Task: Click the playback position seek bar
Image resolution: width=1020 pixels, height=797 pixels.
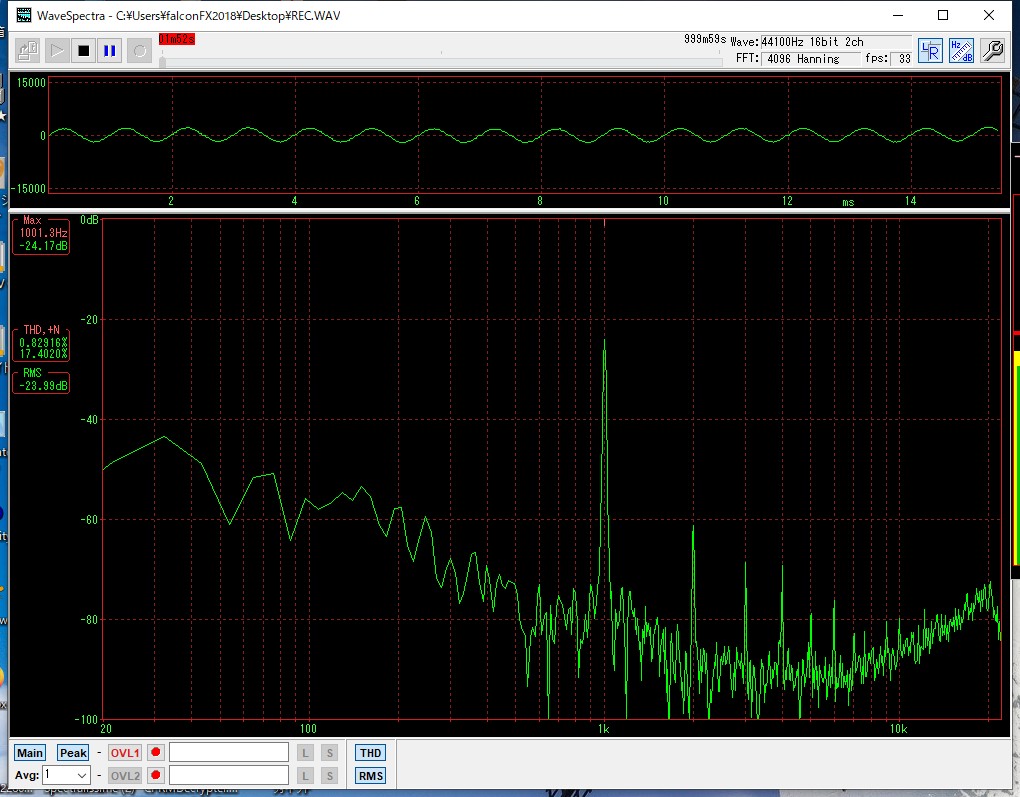Action: click(440, 62)
